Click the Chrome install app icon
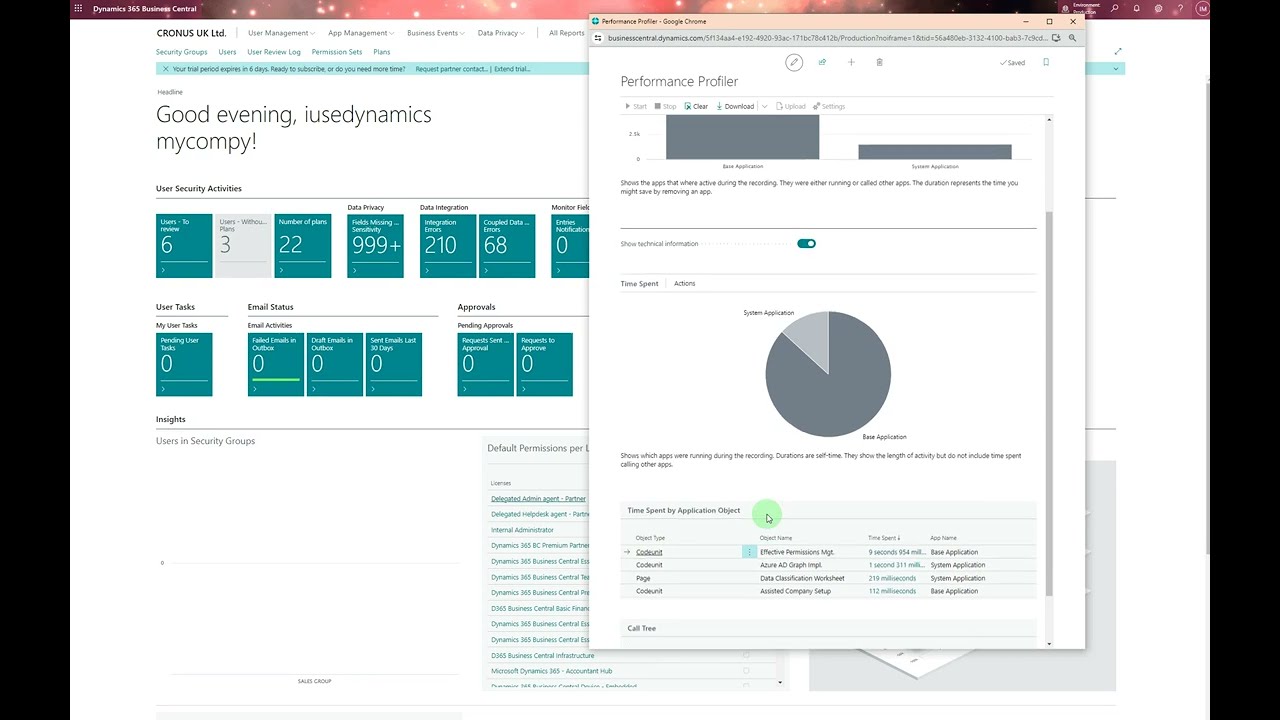Viewport: 1280px width, 720px height. point(1057,38)
